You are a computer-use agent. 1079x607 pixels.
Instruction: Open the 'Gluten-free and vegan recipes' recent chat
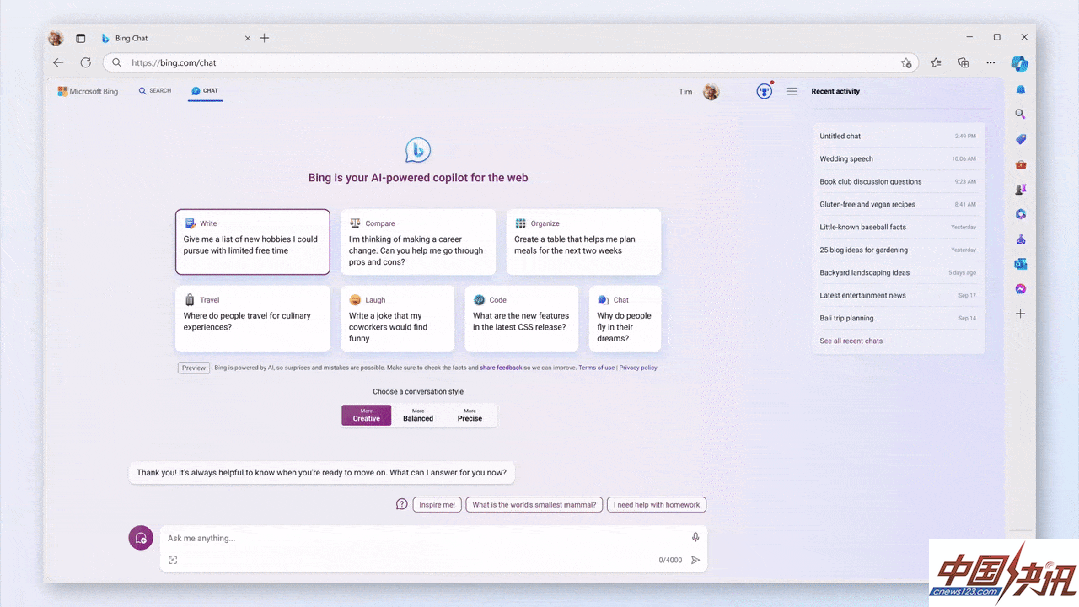click(898, 204)
